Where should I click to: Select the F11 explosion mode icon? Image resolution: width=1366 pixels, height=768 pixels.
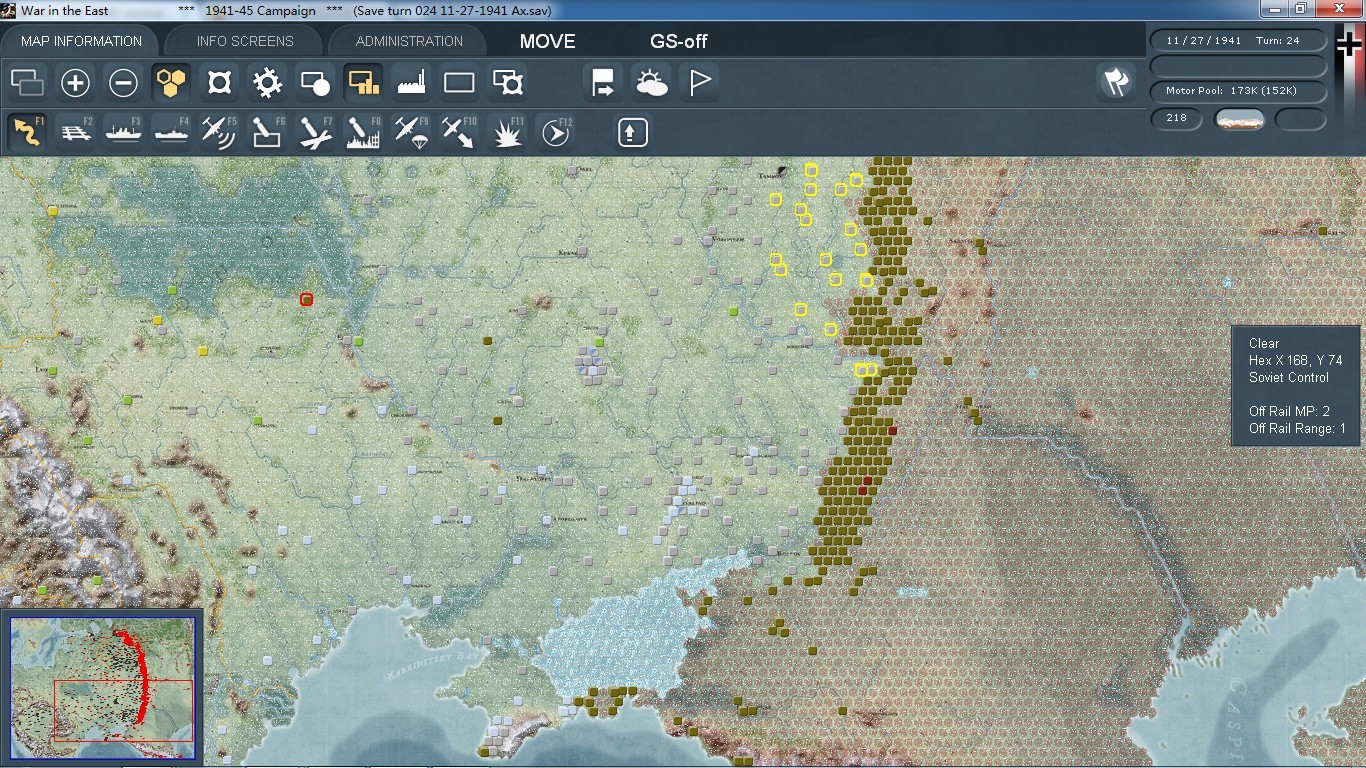click(507, 132)
